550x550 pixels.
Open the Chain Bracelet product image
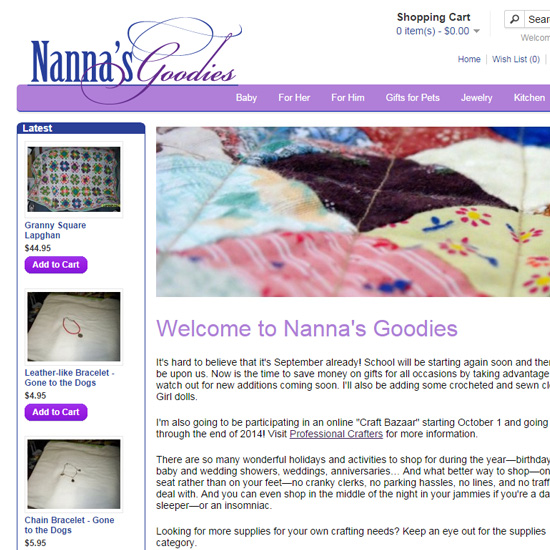74,474
